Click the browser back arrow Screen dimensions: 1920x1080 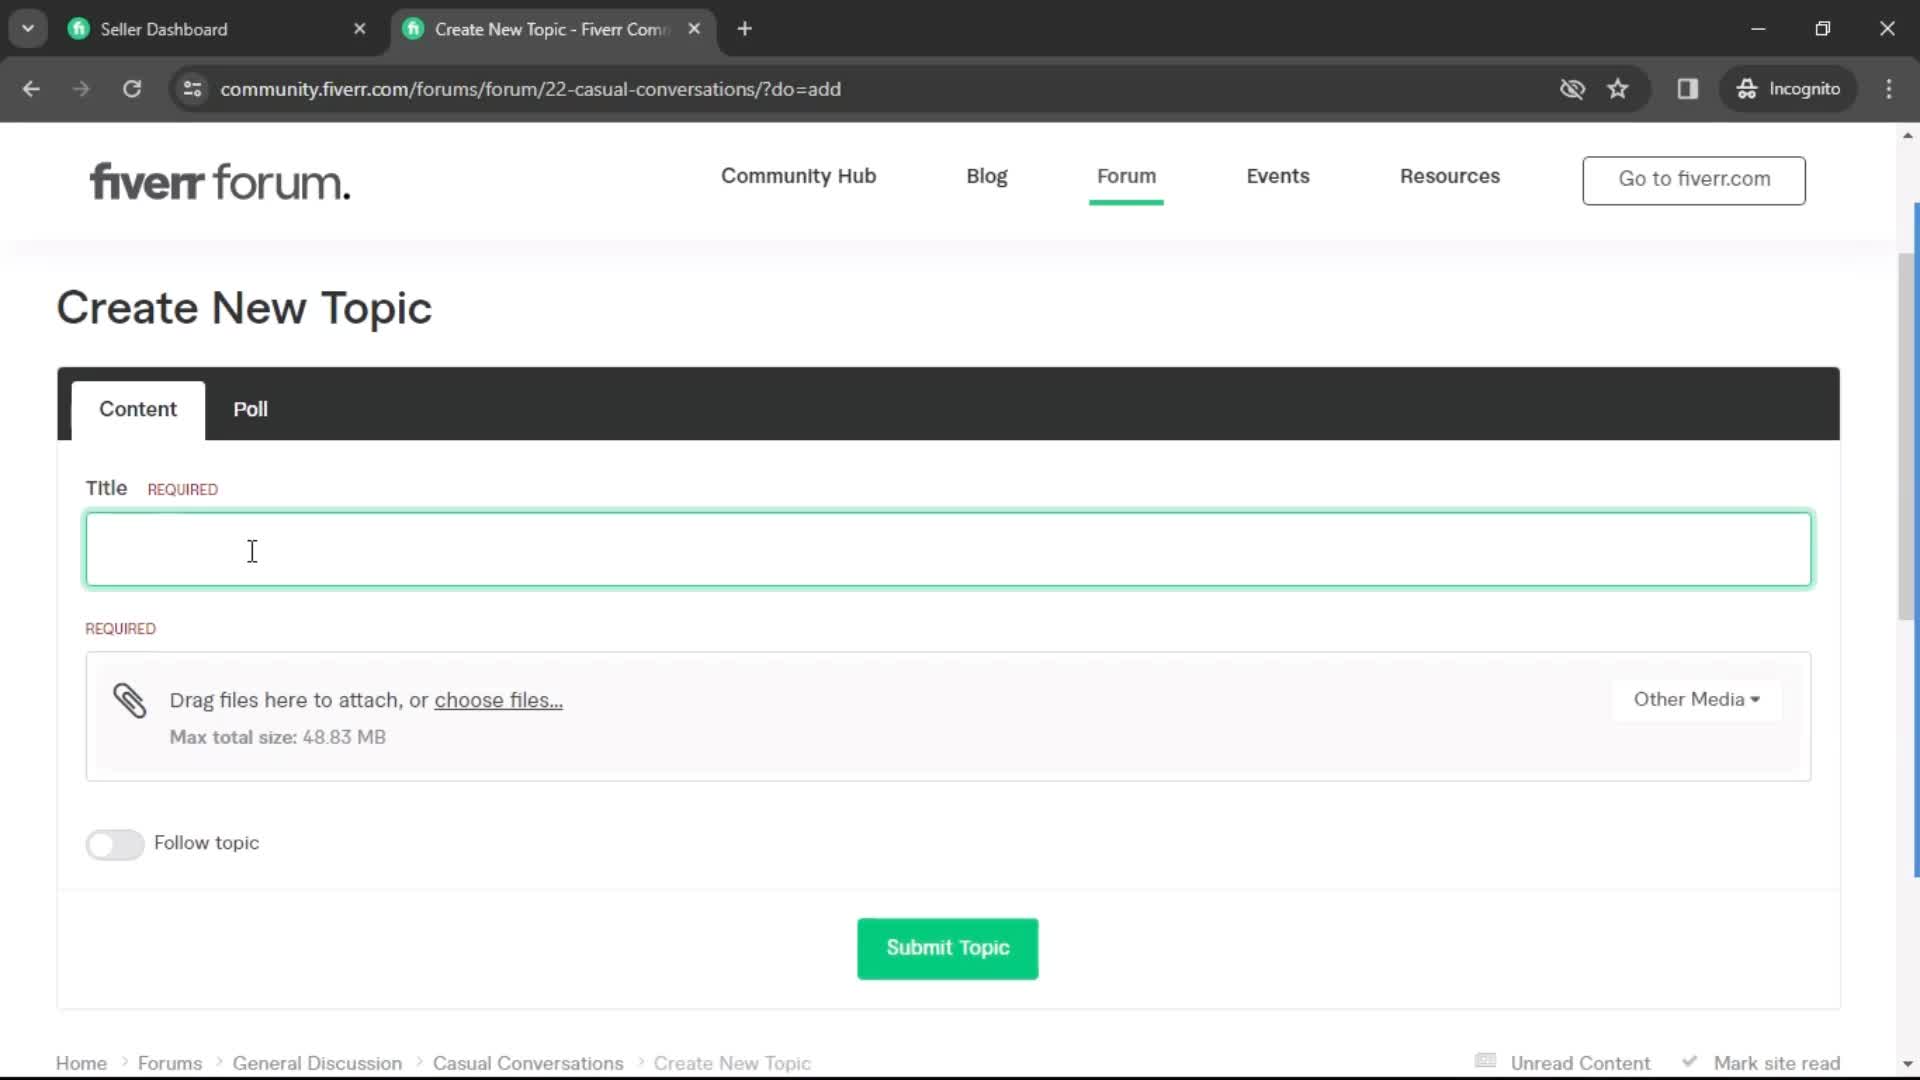[x=31, y=89]
